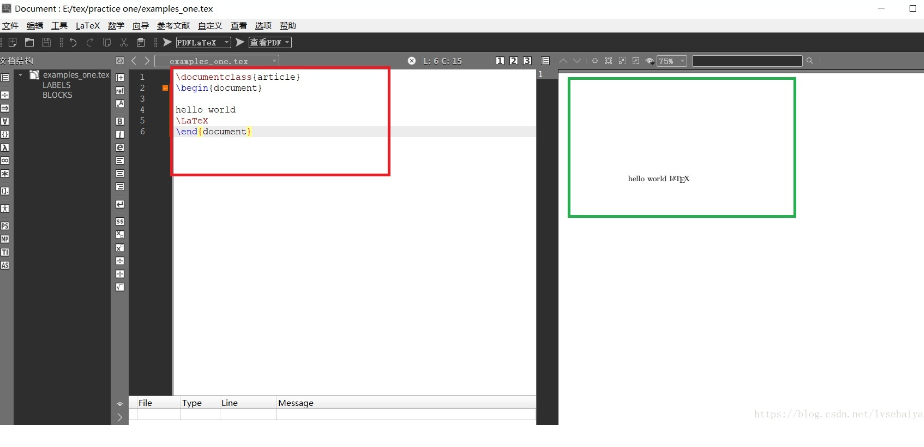Viewport: 924px width, 447px height.
Task: Toggle the PDF viewer list panel icon
Action: (x=546, y=61)
